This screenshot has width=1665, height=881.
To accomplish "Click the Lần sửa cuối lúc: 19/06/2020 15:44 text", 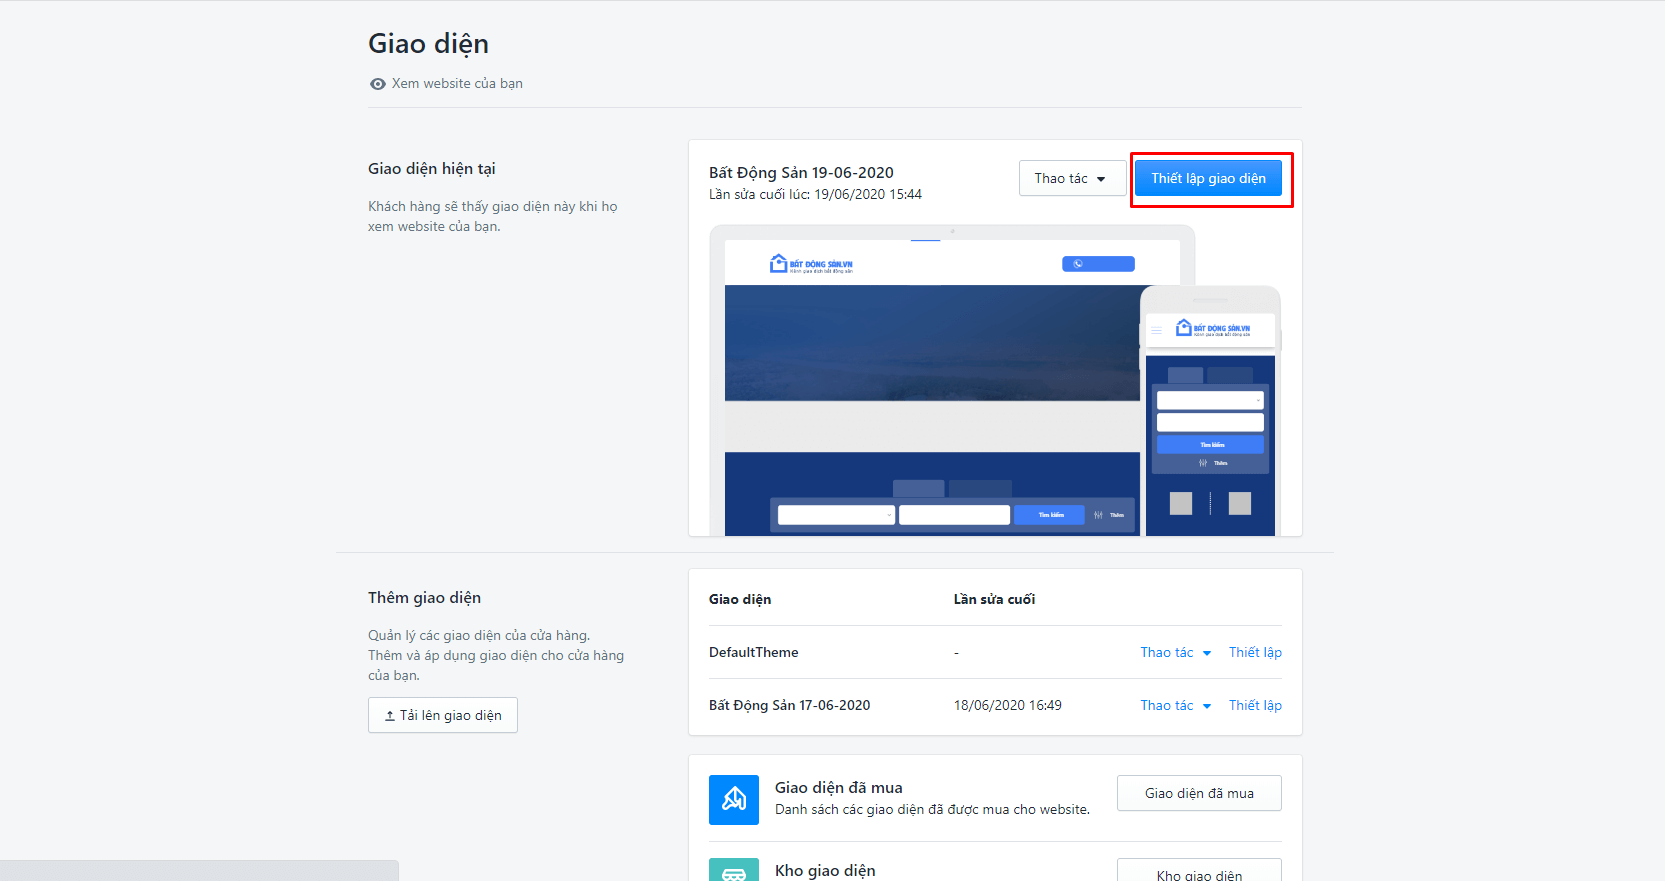I will click(x=815, y=194).
